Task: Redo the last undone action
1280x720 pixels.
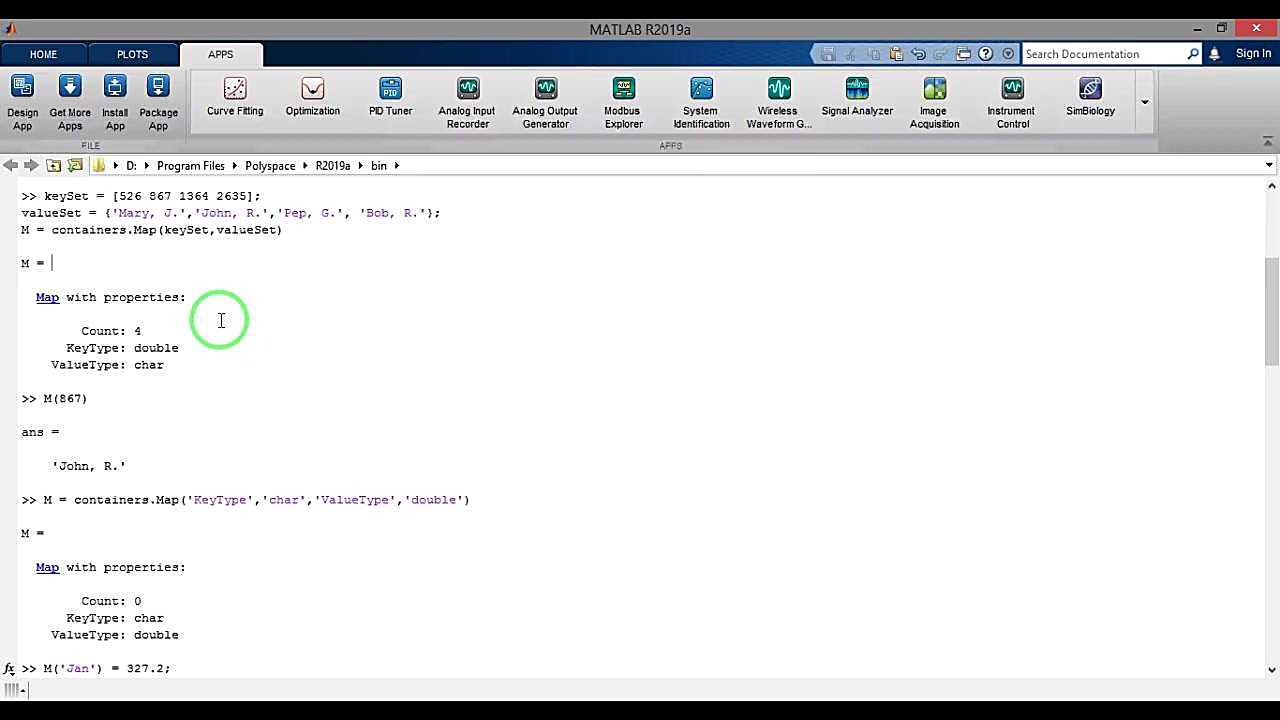Action: coord(940,54)
